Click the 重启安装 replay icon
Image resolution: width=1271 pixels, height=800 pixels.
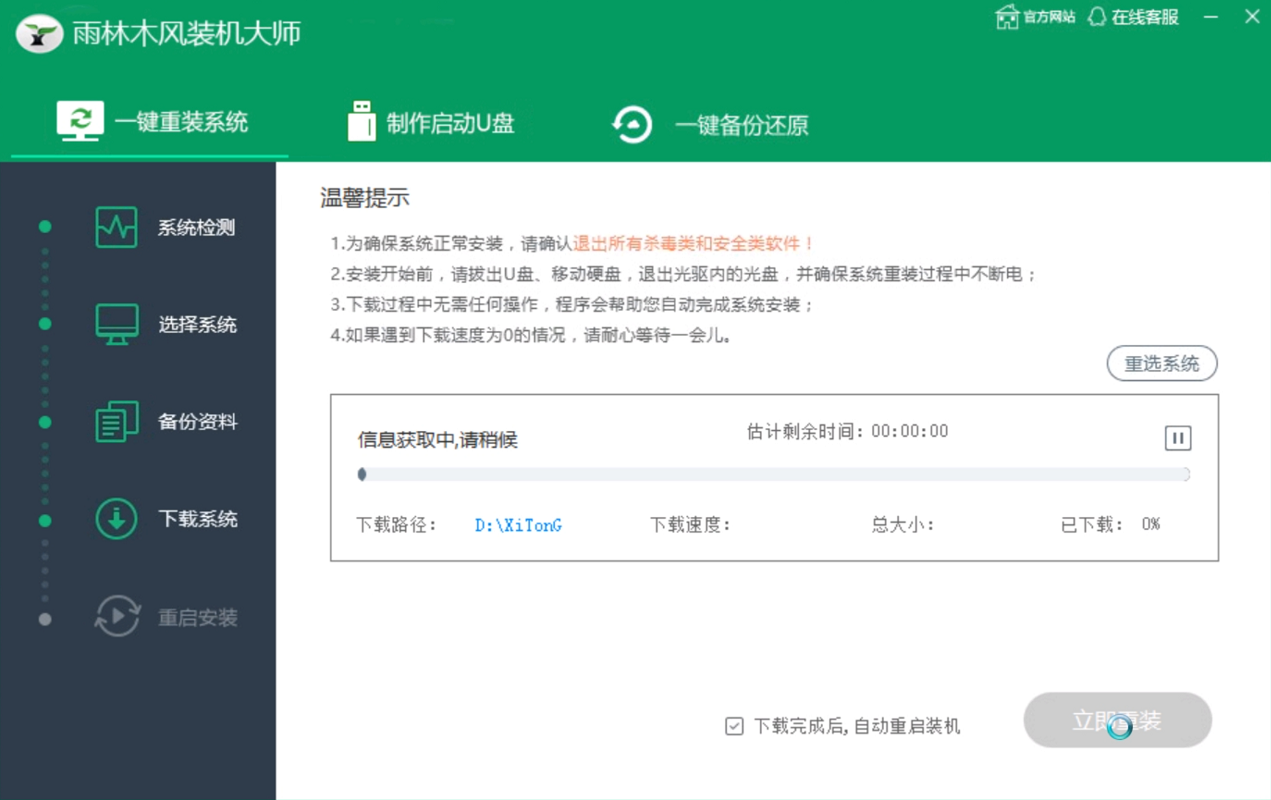tap(117, 616)
